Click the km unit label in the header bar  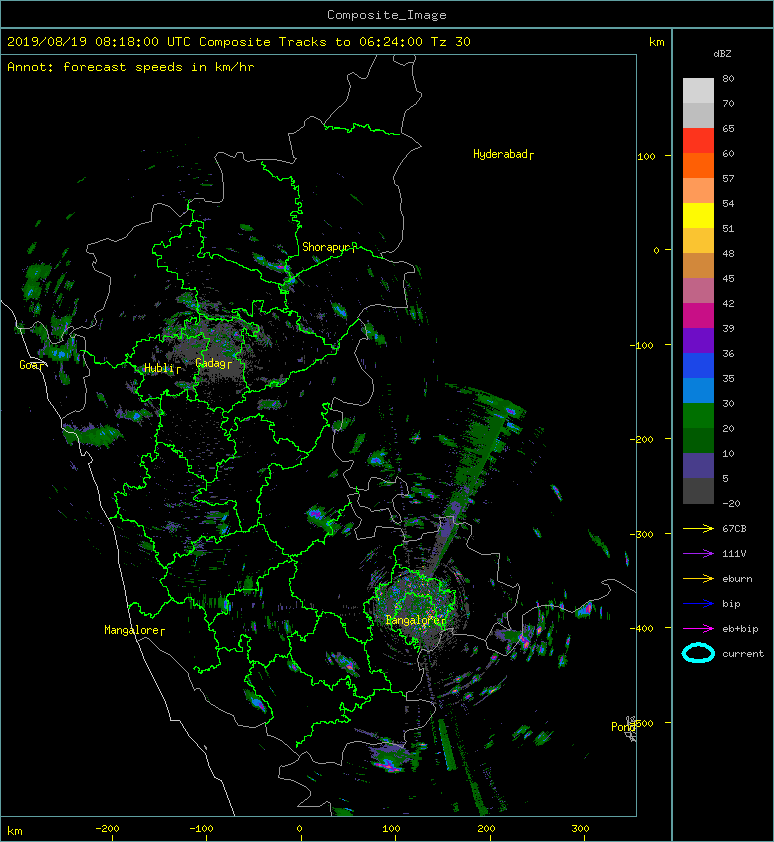click(656, 42)
